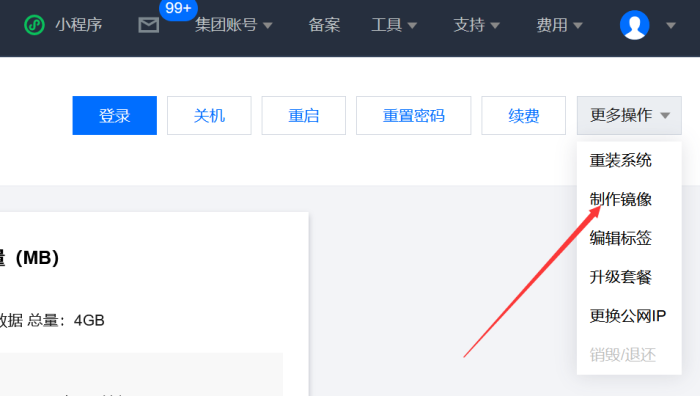Select 编辑标签 from the menu
This screenshot has height=396, width=700.
point(629,238)
